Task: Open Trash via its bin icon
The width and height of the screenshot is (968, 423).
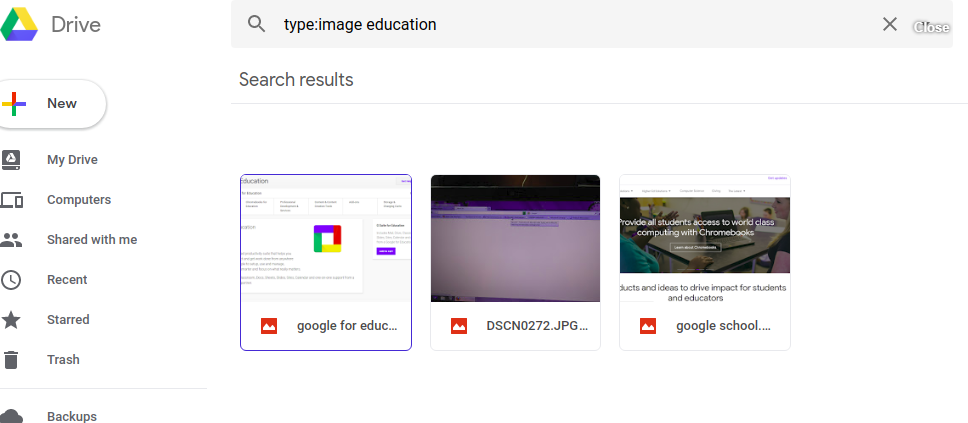Action: click(12, 360)
